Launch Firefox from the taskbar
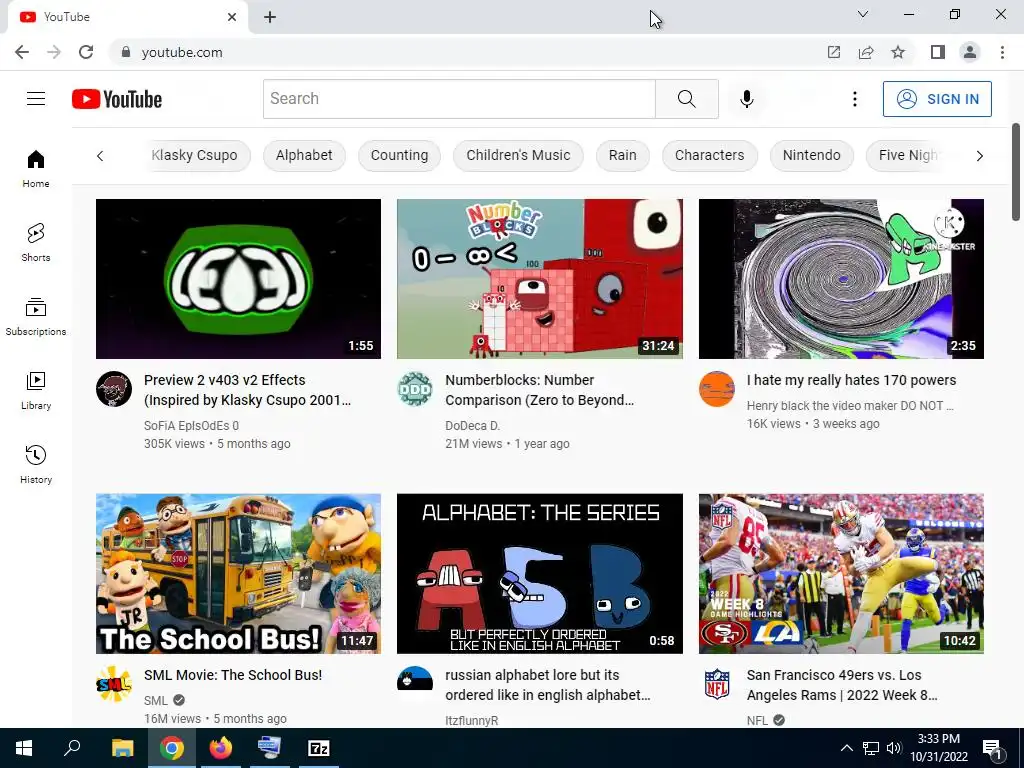Image resolution: width=1024 pixels, height=768 pixels. 220,748
